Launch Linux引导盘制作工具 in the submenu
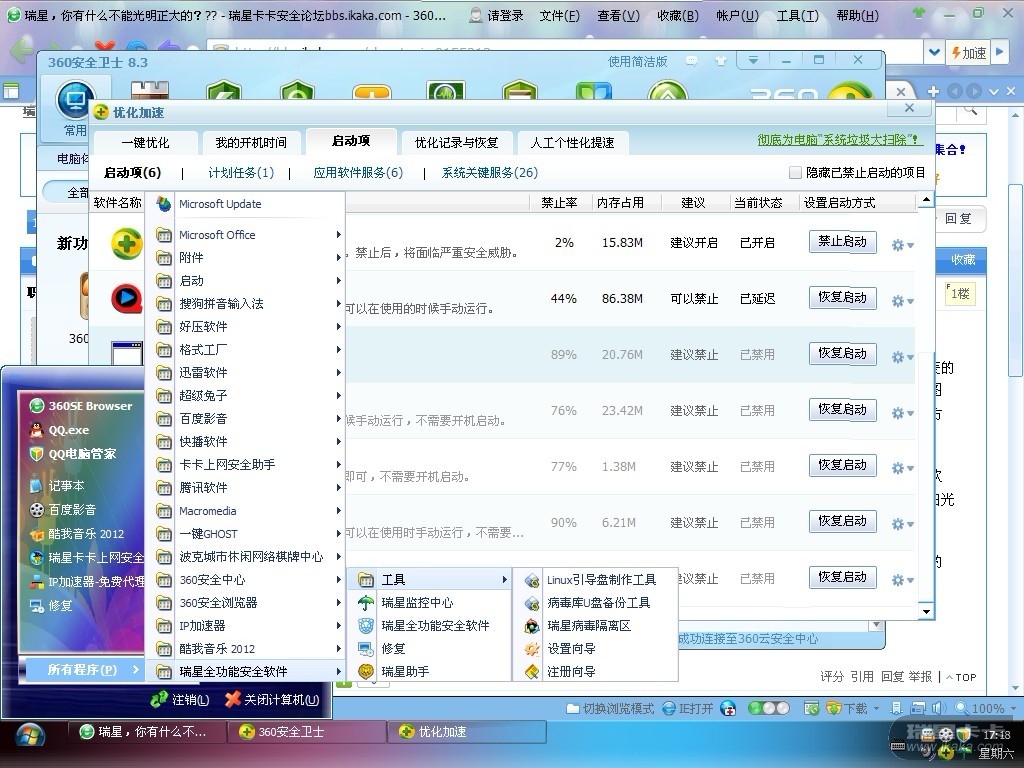 tap(600, 580)
